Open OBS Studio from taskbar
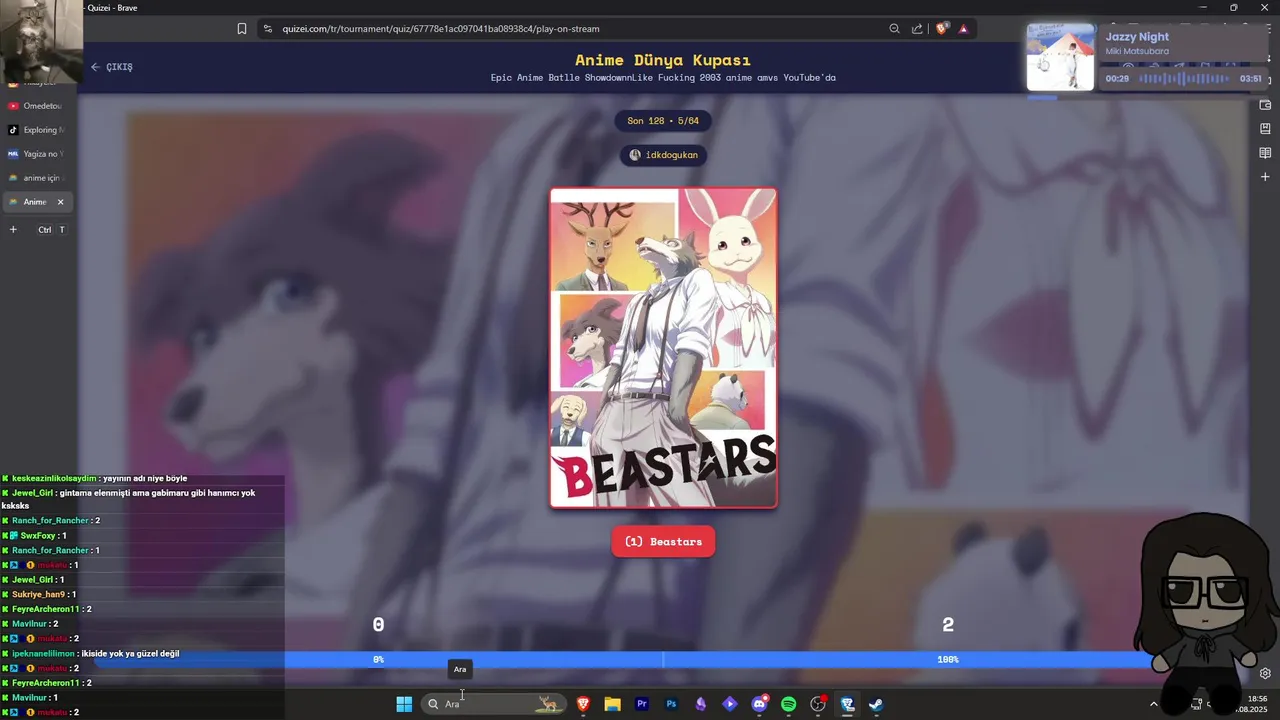The width and height of the screenshot is (1280, 720). [818, 704]
